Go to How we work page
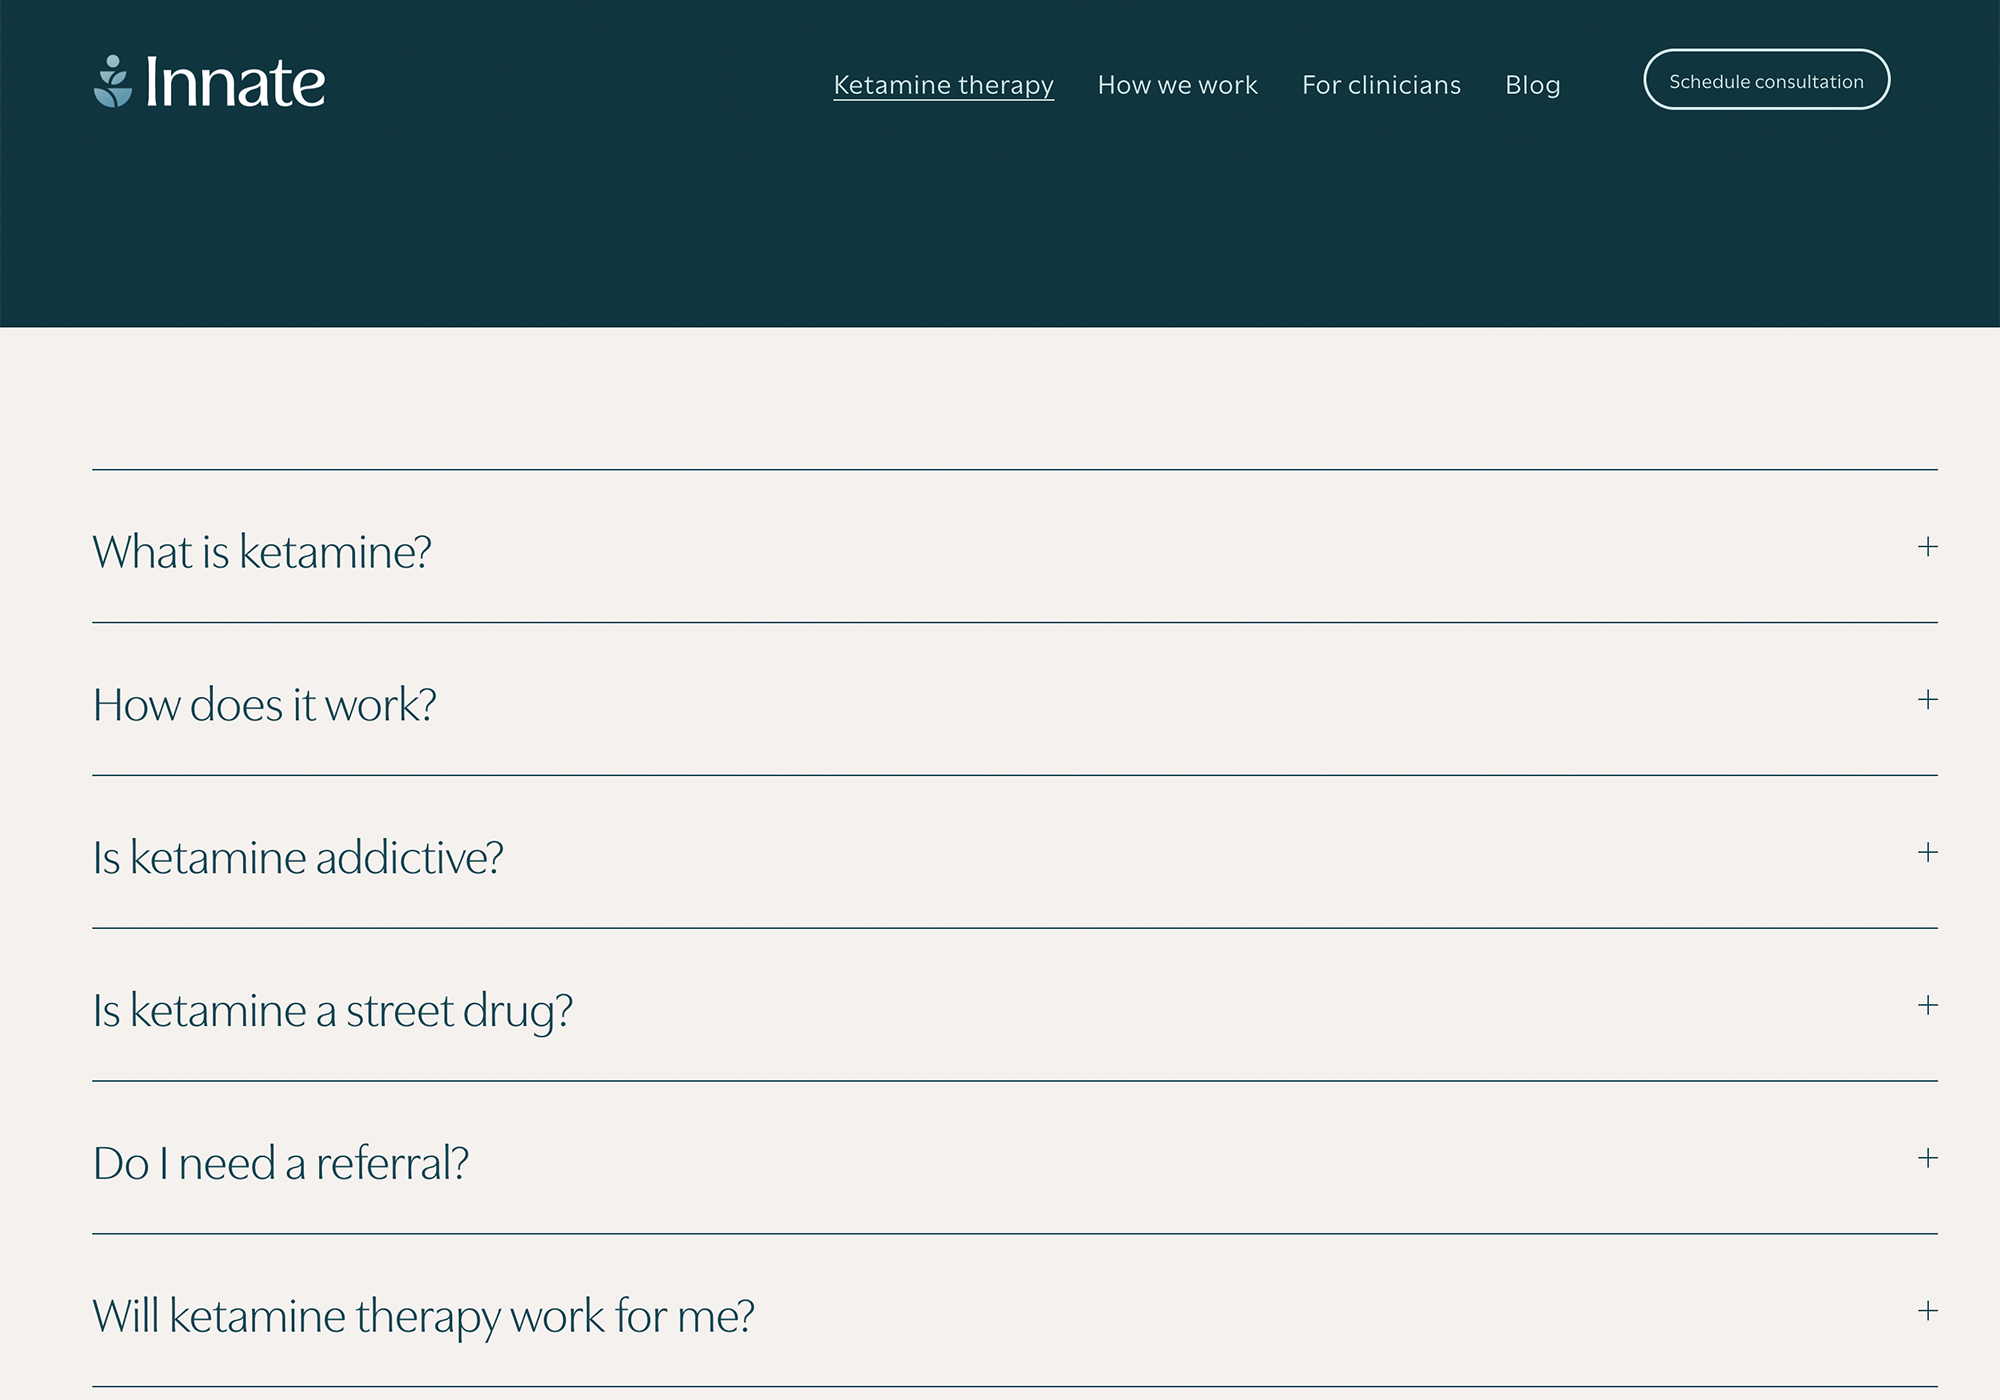2000x1400 pixels. (x=1177, y=85)
